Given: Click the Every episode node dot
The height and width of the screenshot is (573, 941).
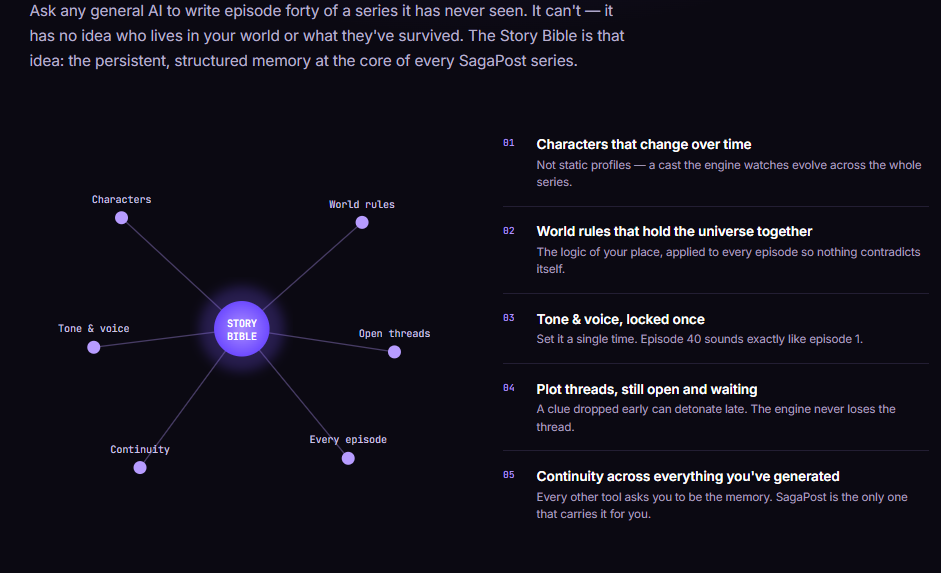Looking at the screenshot, I should click(348, 458).
